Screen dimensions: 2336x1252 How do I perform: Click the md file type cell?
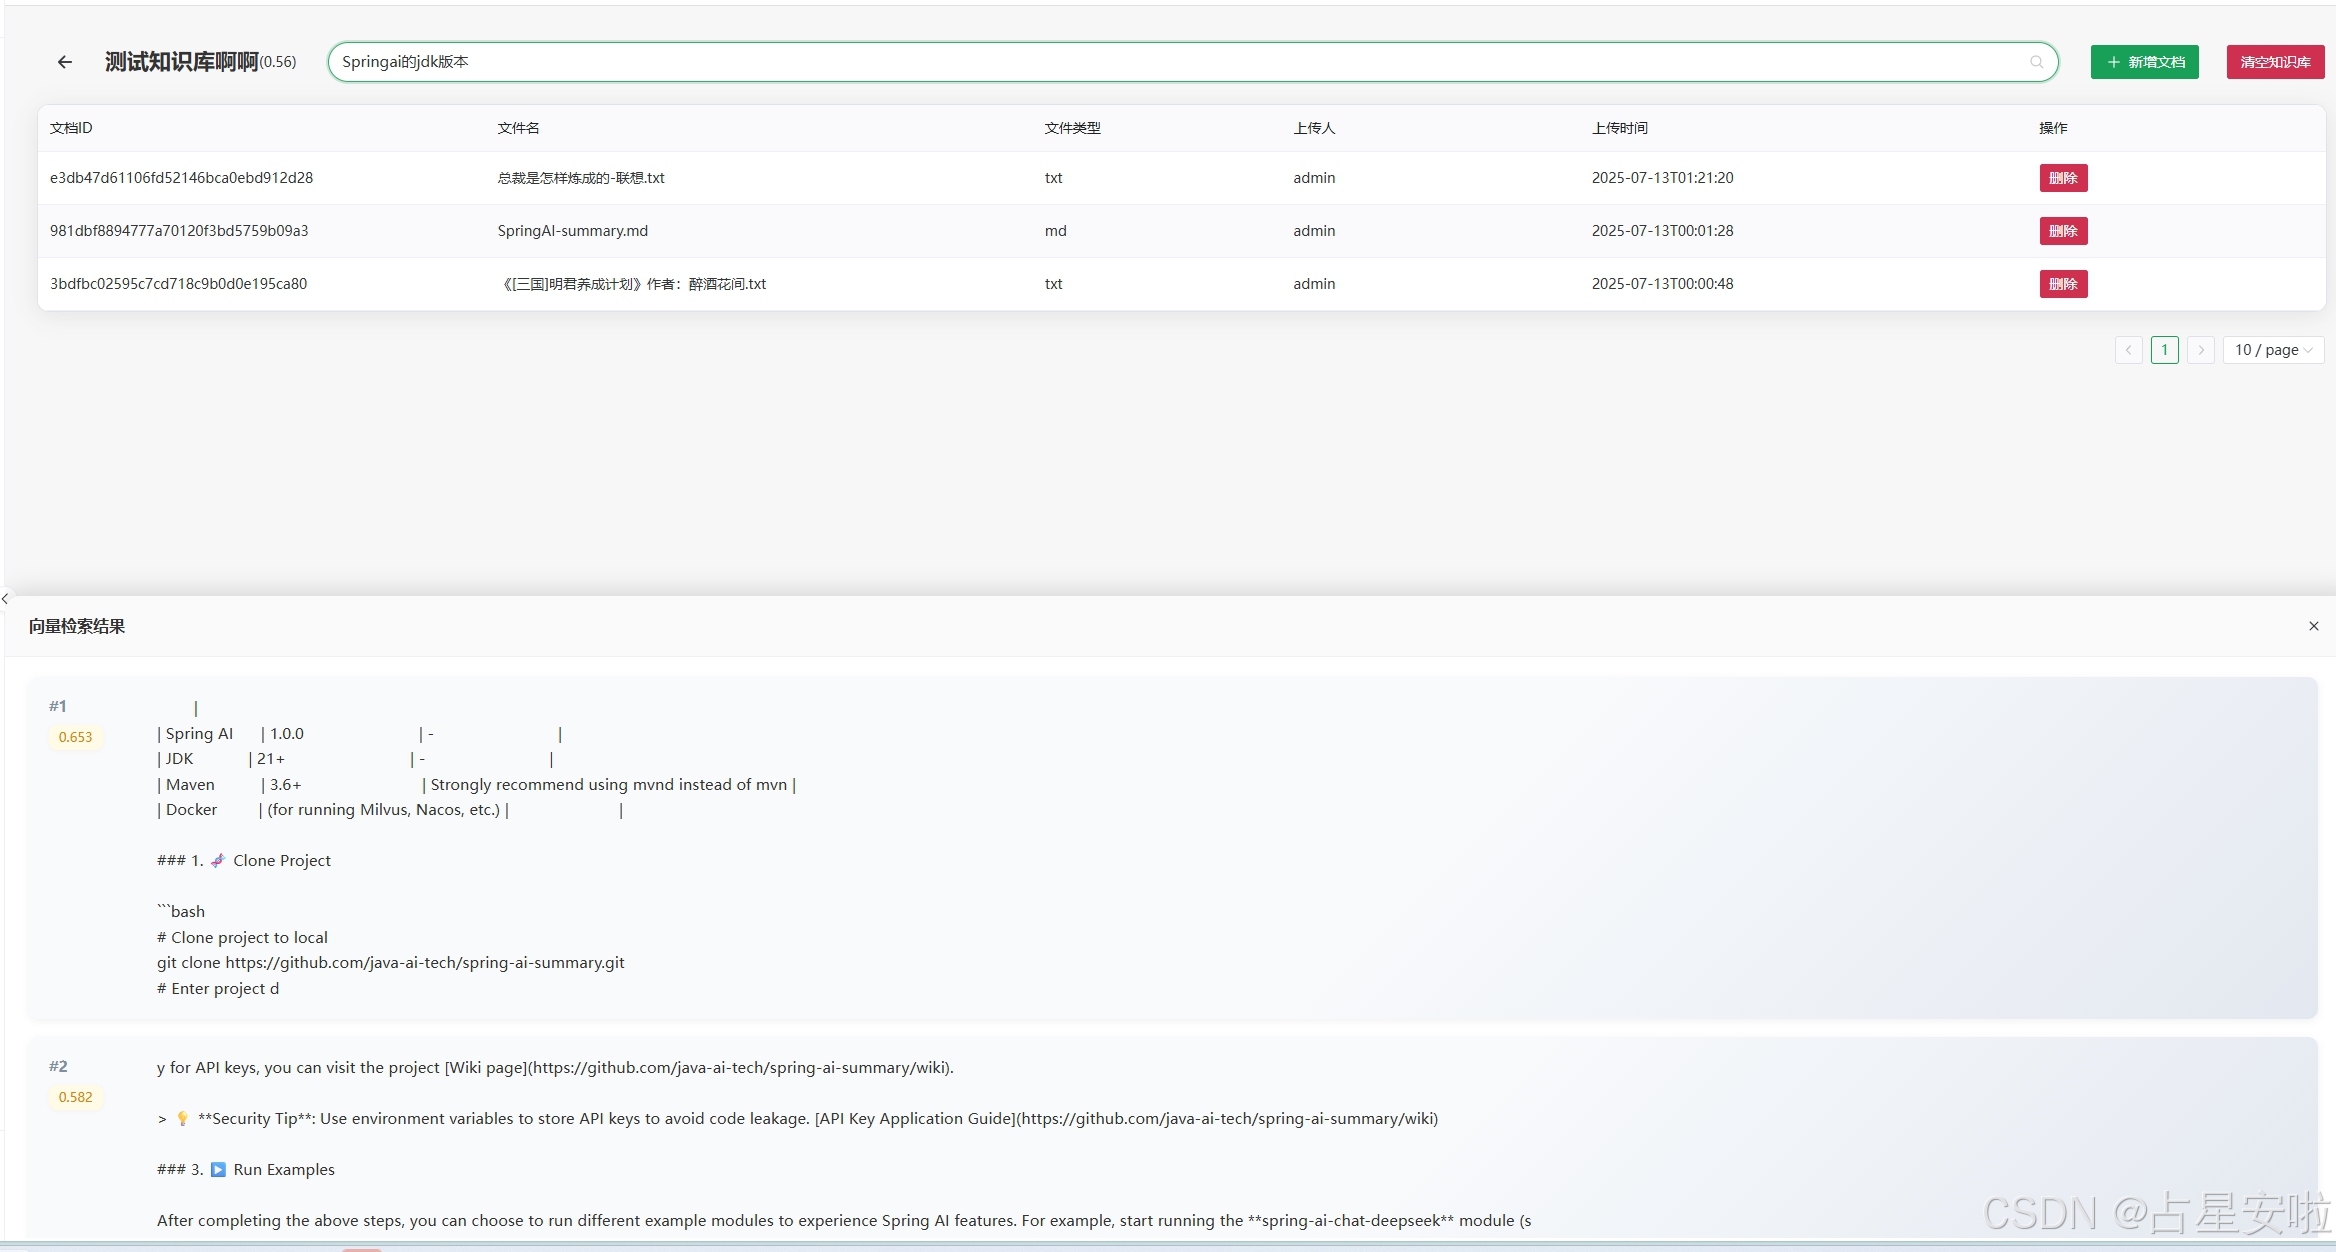(x=1056, y=231)
